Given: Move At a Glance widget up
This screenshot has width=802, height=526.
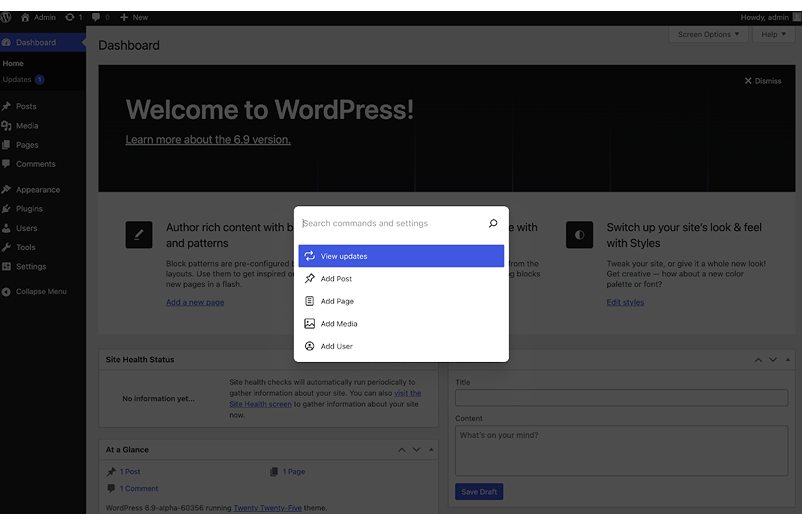Looking at the screenshot, I should tap(402, 450).
